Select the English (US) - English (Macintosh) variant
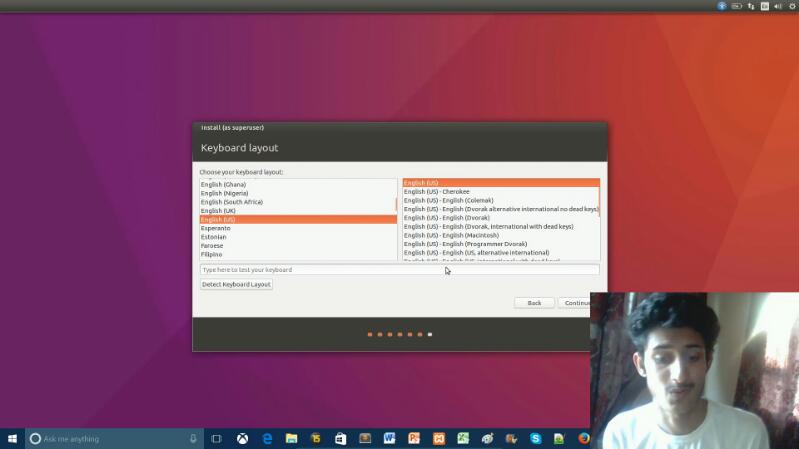 [x=501, y=235]
